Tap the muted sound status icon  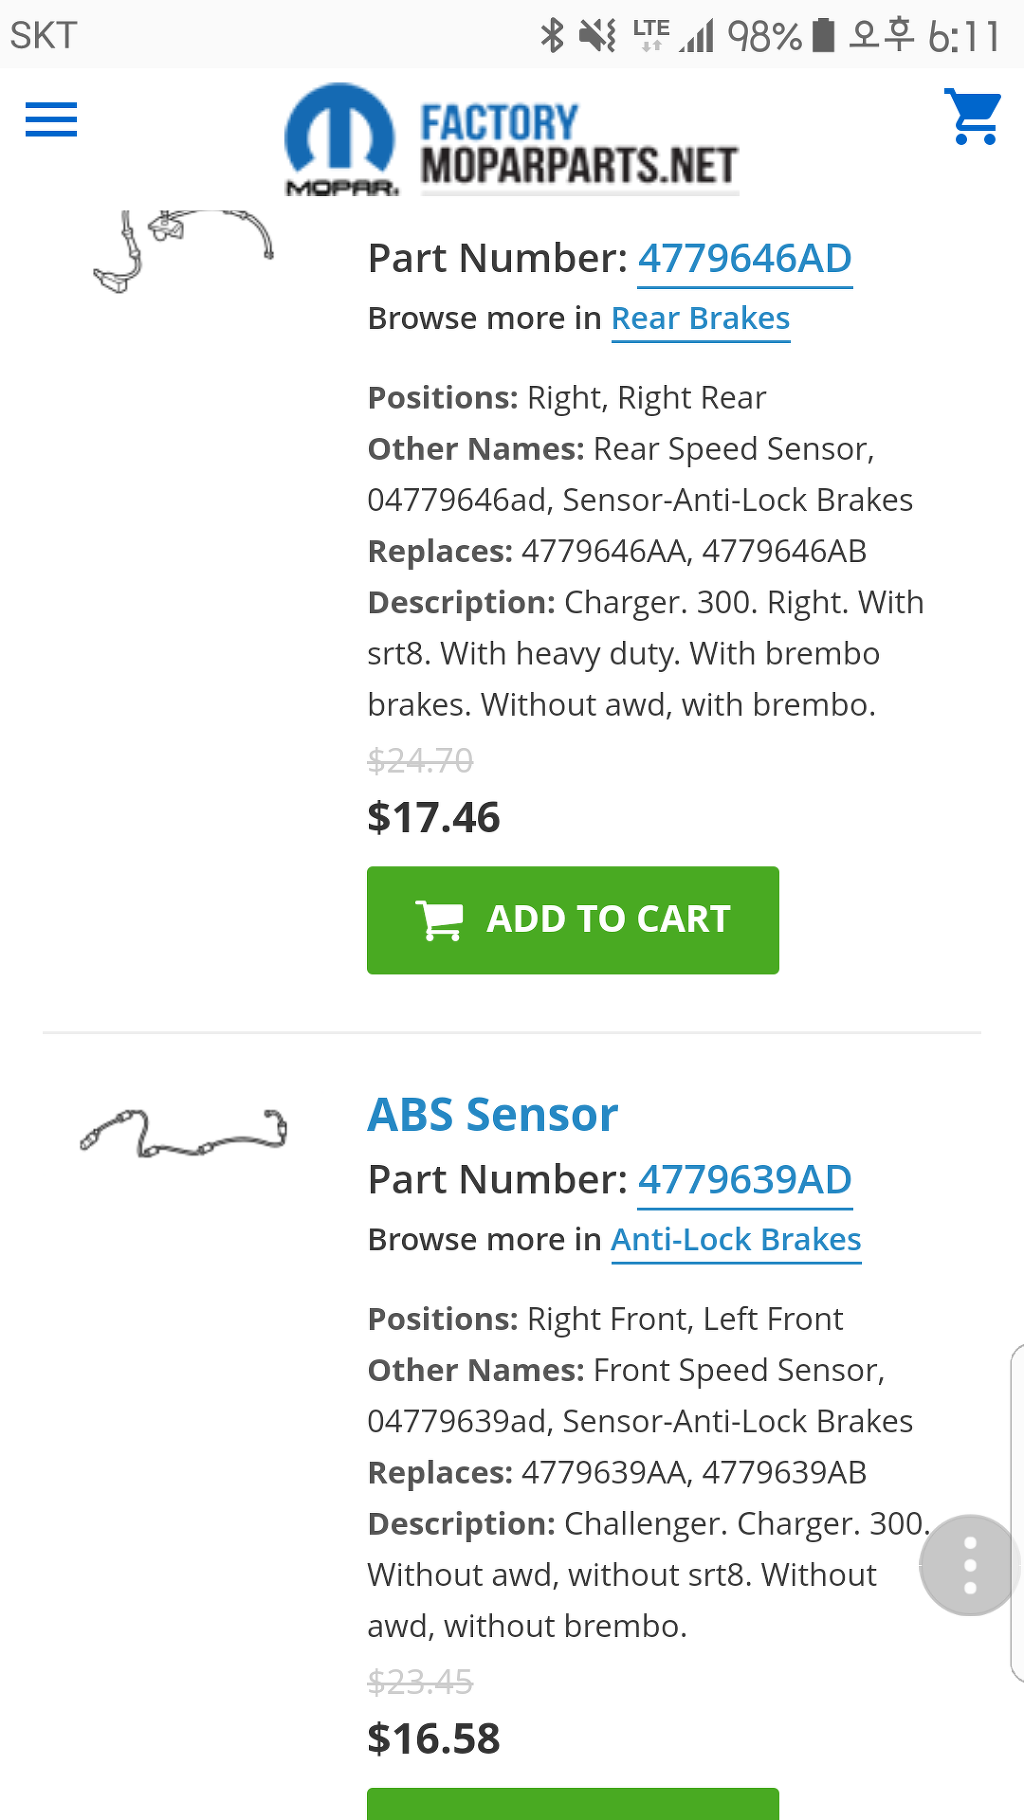click(598, 36)
